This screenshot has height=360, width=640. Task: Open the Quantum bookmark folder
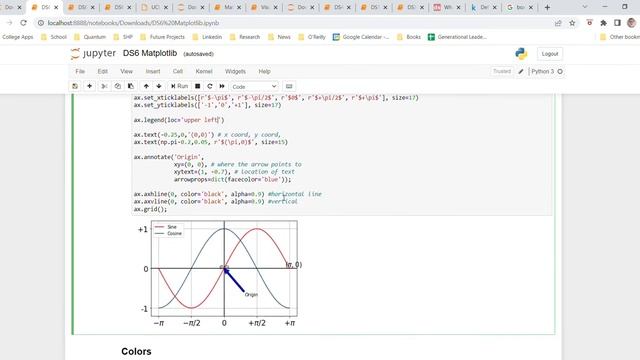tap(90, 37)
